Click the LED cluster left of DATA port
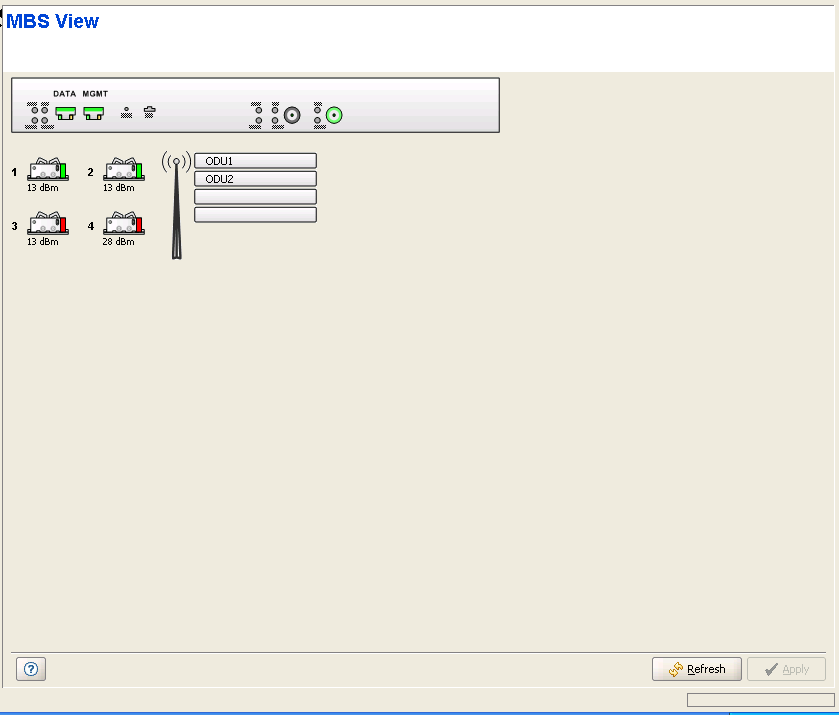This screenshot has height=715, width=839. point(40,114)
